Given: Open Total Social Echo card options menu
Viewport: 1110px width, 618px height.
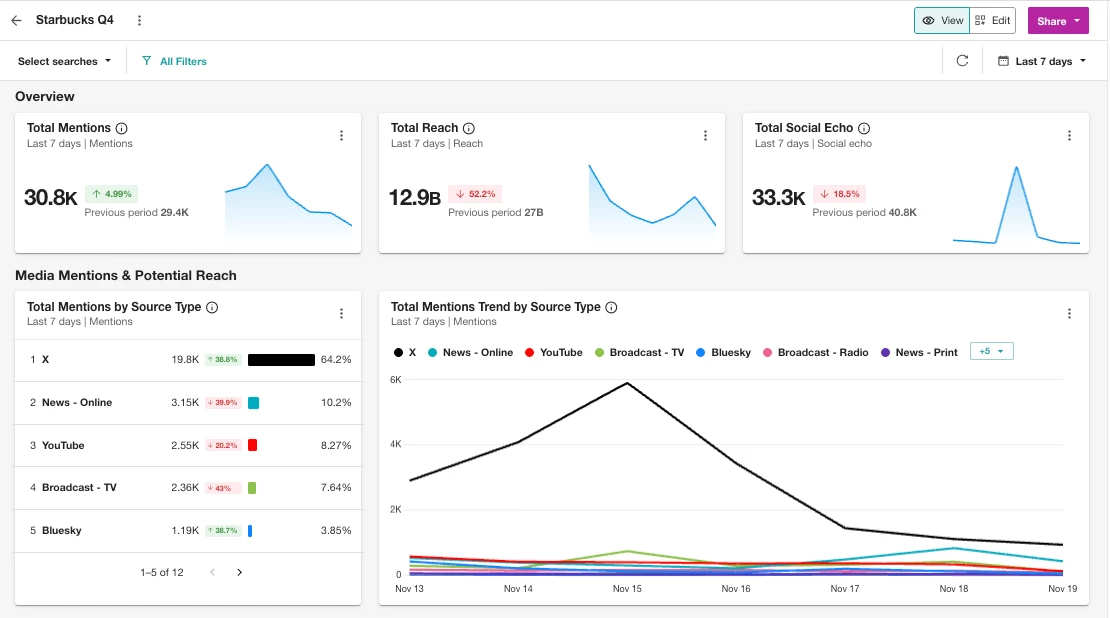Looking at the screenshot, I should pyautogui.click(x=1069, y=135).
